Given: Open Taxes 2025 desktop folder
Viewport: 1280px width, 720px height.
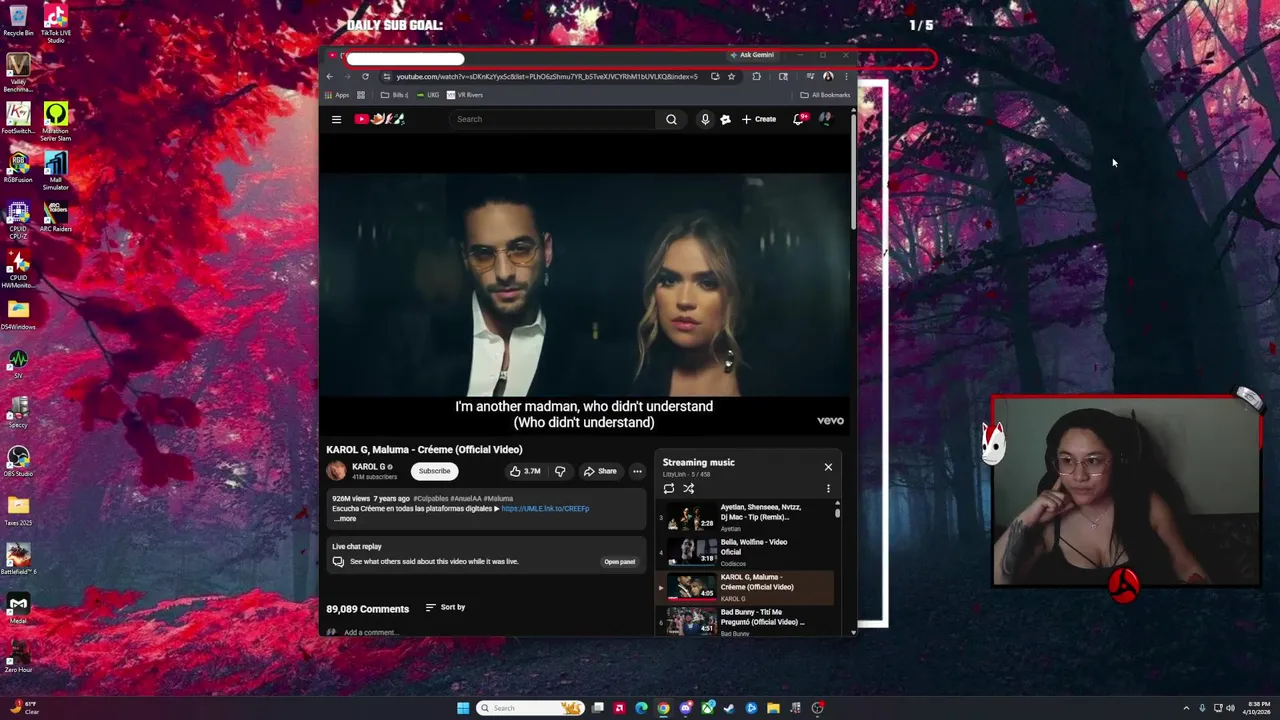Looking at the screenshot, I should click(18, 510).
